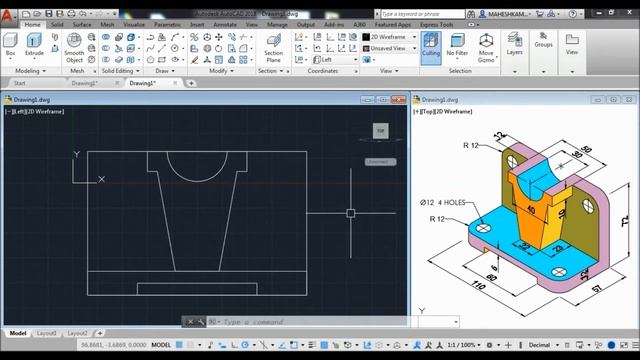Save the drawing from Quick Access
Screen dimensions: 640x360
pyautogui.click(x=49, y=14)
